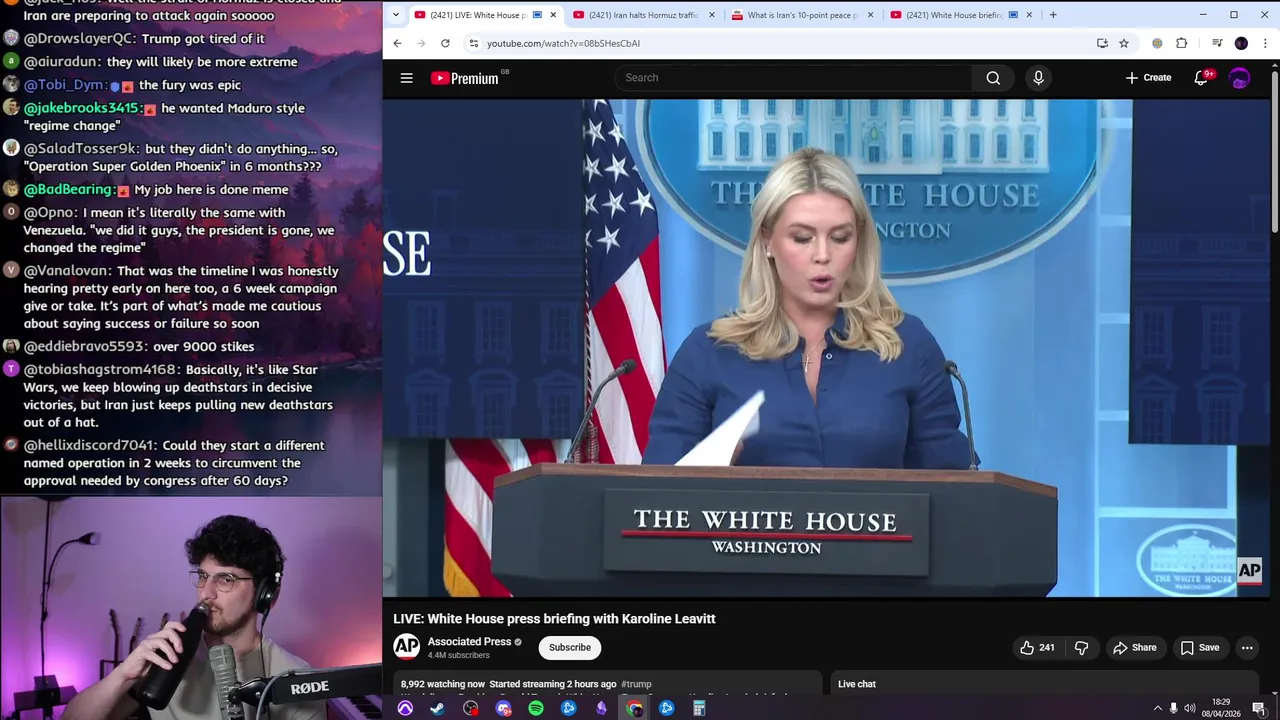This screenshot has width=1280, height=720.
Task: Open the Windows notification center icon
Action: pyautogui.click(x=1259, y=708)
